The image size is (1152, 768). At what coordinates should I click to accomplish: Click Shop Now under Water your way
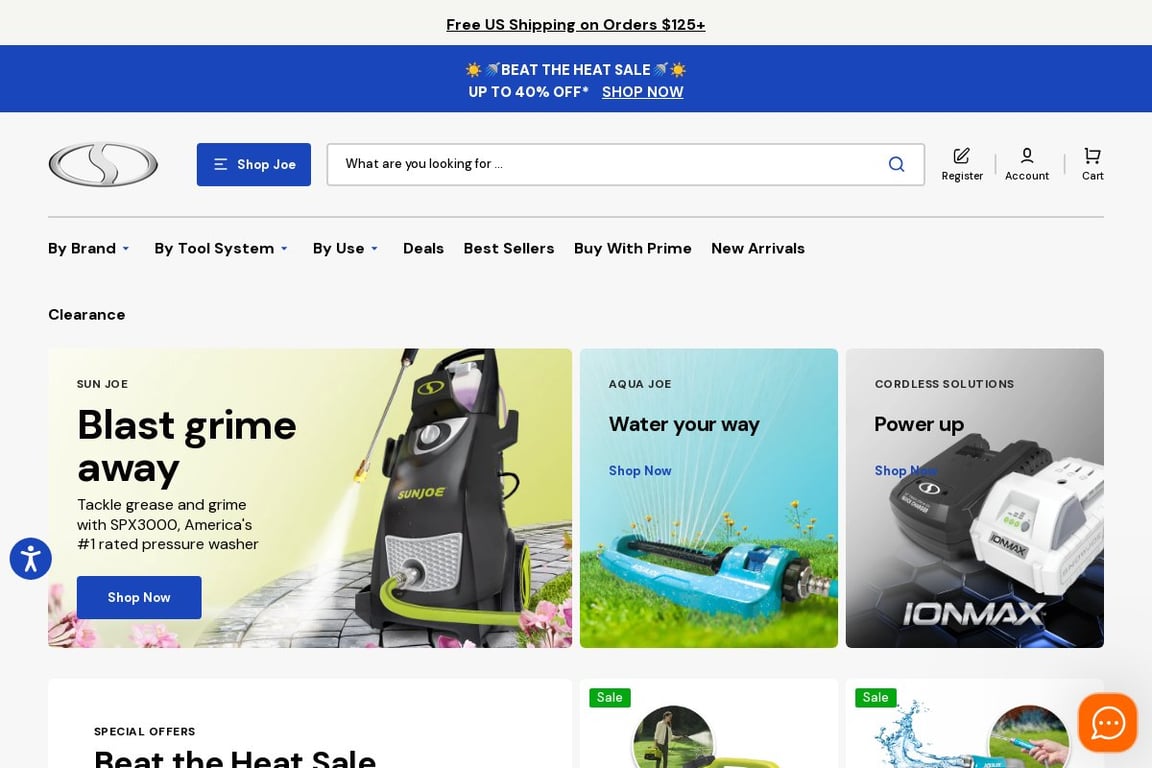click(640, 470)
